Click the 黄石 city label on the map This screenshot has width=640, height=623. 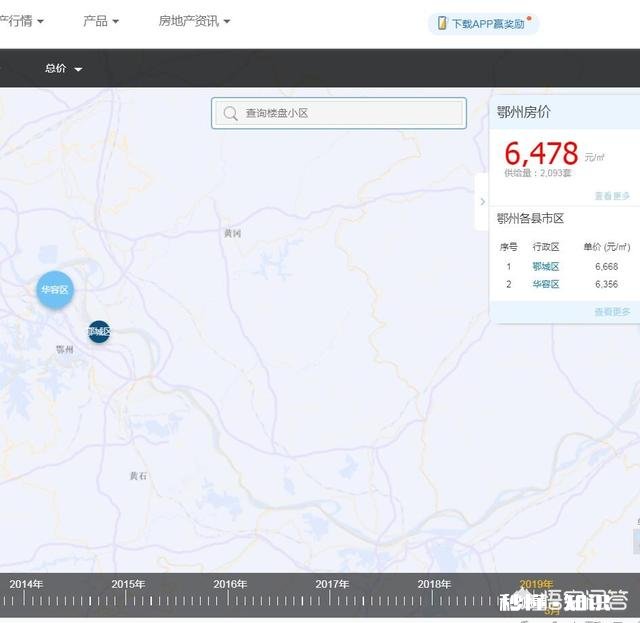click(138, 476)
